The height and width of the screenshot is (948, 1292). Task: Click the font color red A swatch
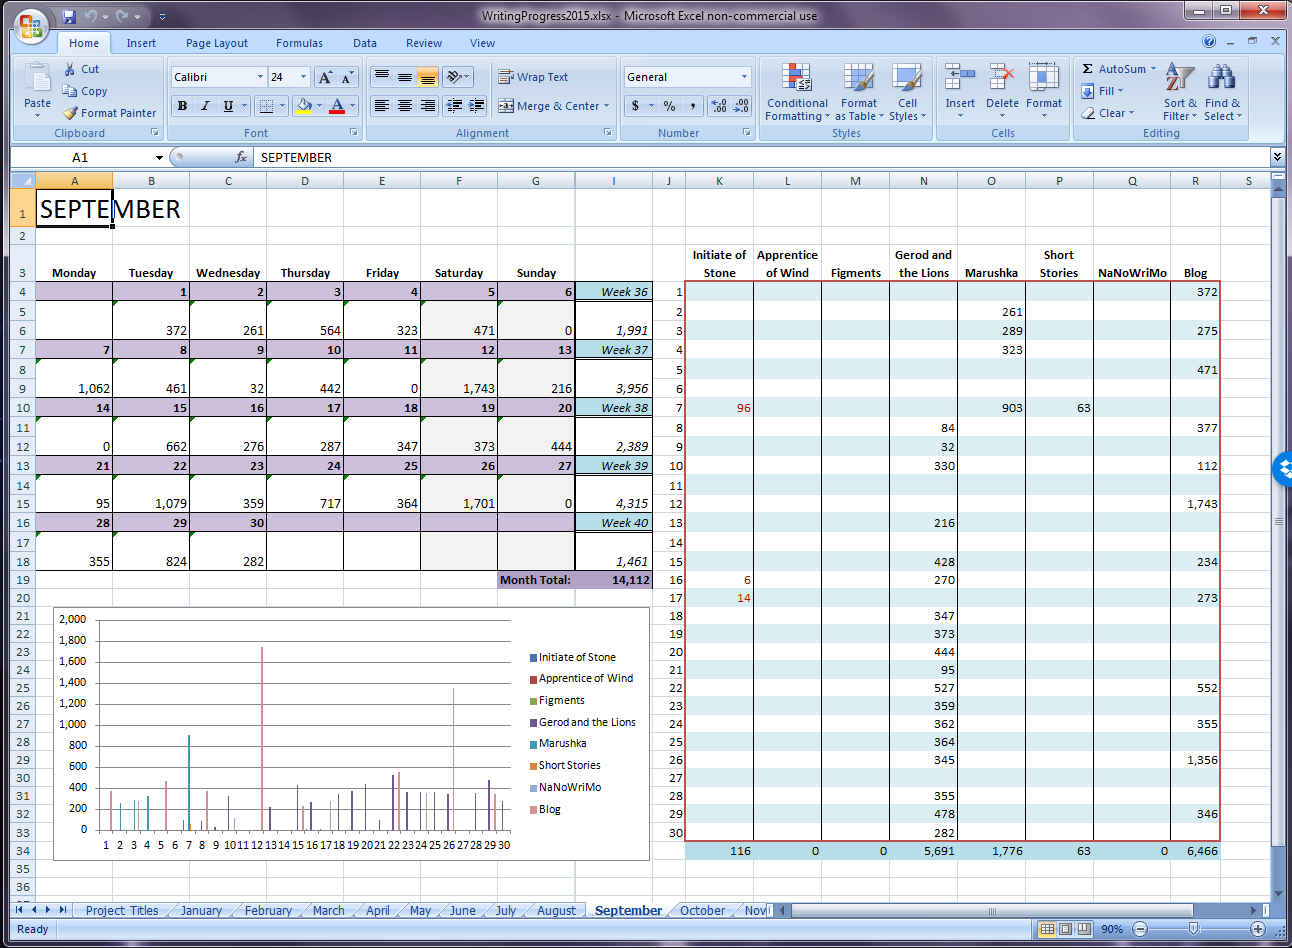pos(337,106)
